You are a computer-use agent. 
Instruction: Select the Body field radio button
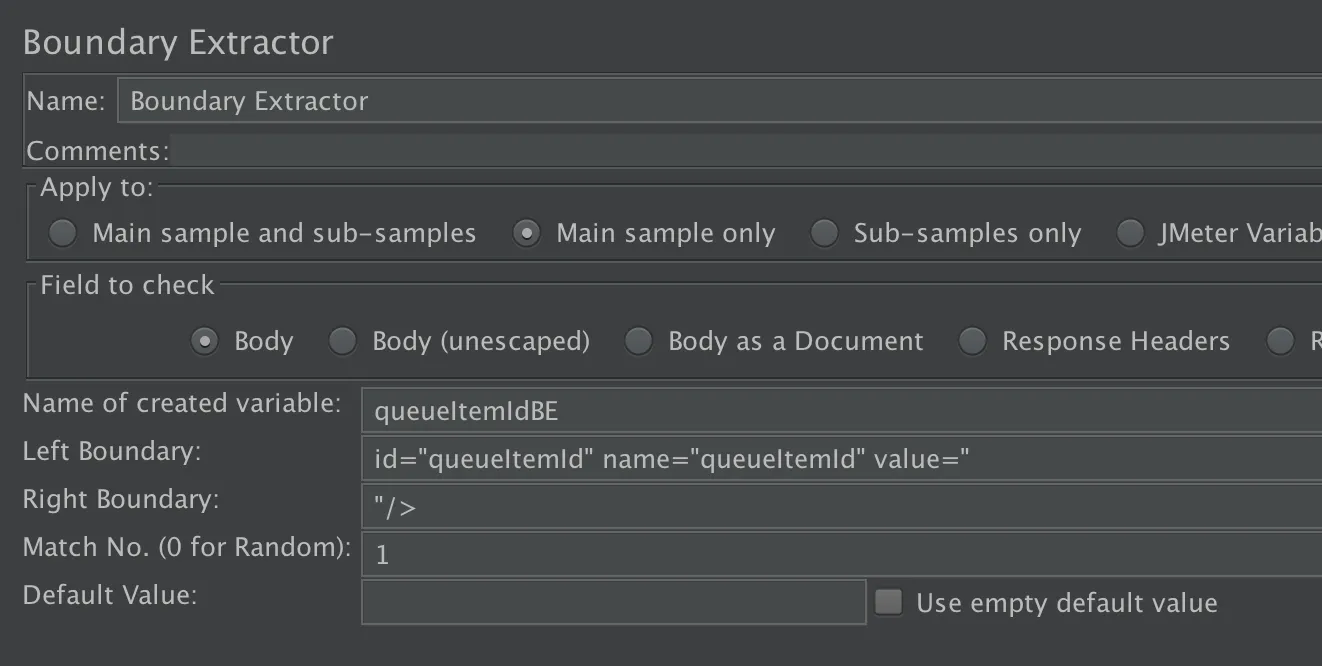(204, 341)
